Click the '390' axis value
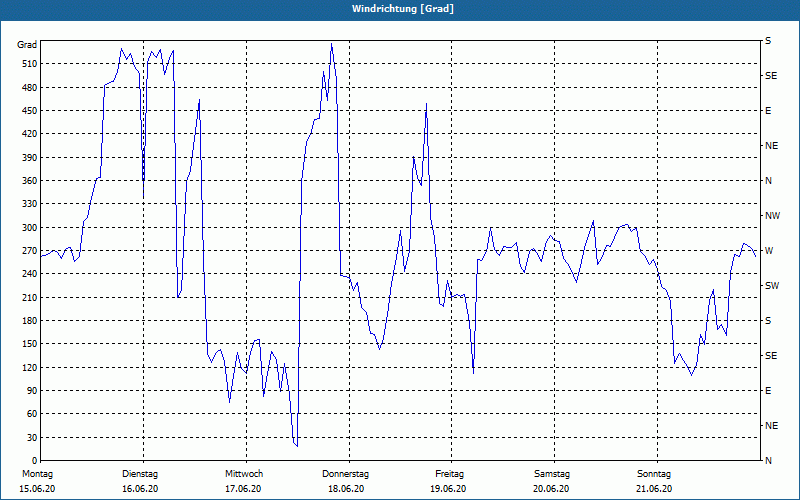The width and height of the screenshot is (800, 500). 29,157
